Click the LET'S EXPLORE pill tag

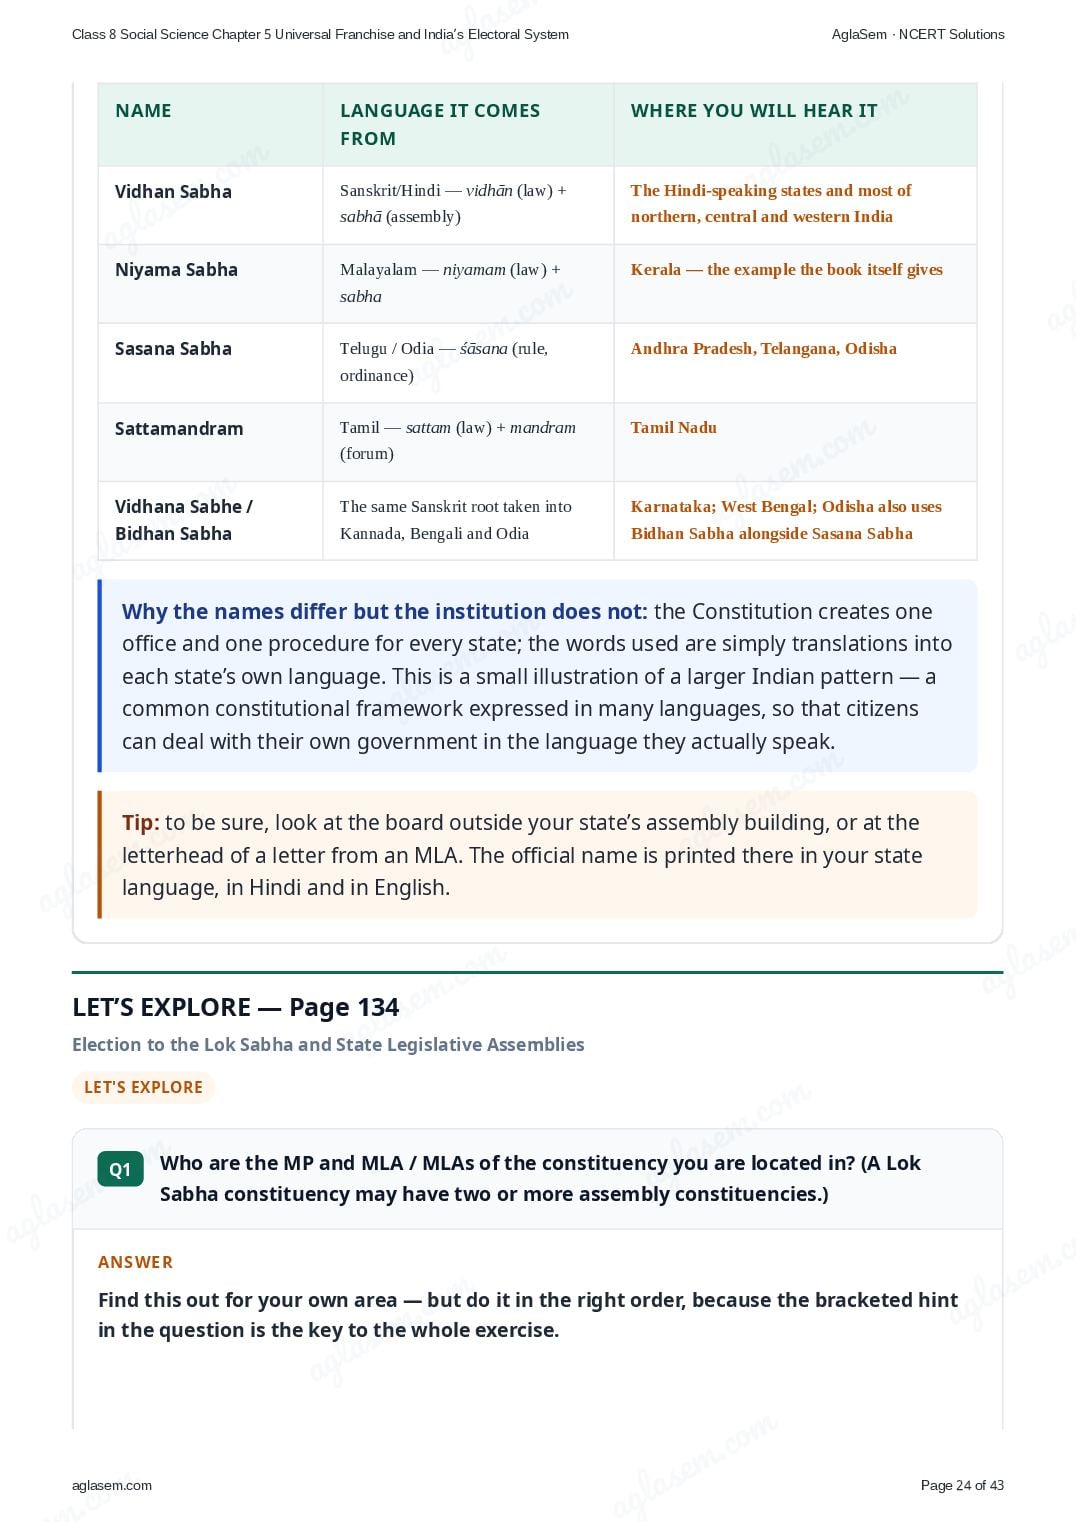[x=143, y=1087]
